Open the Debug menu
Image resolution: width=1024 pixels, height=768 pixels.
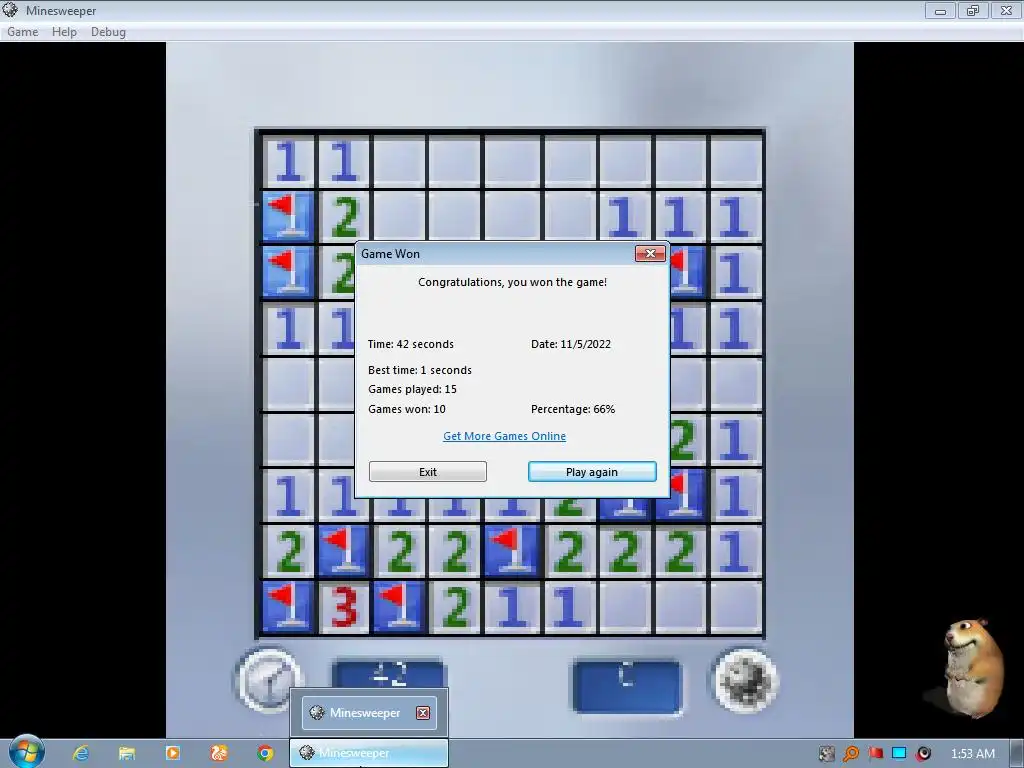(108, 32)
